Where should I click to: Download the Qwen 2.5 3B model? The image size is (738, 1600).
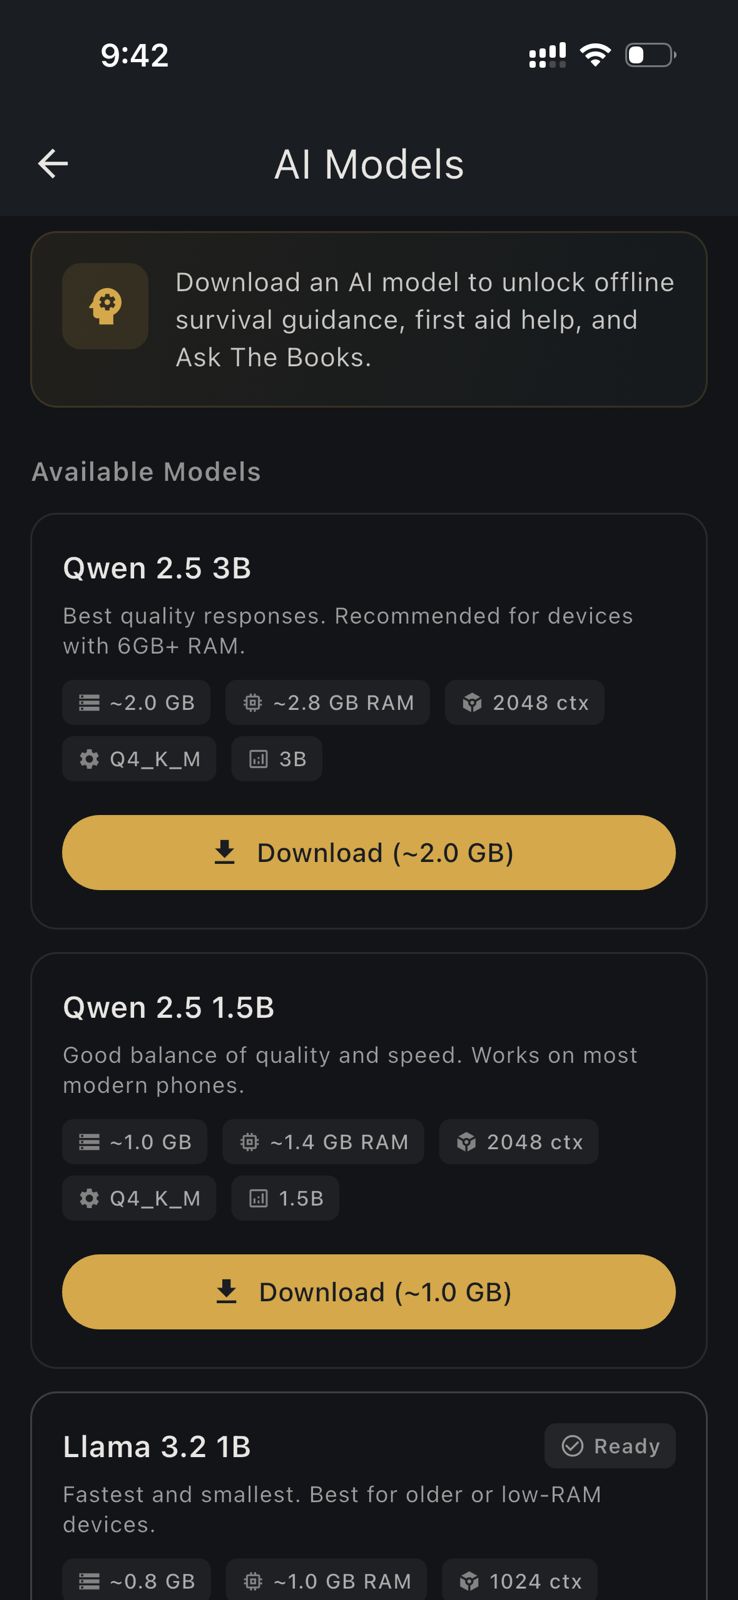[x=368, y=852]
